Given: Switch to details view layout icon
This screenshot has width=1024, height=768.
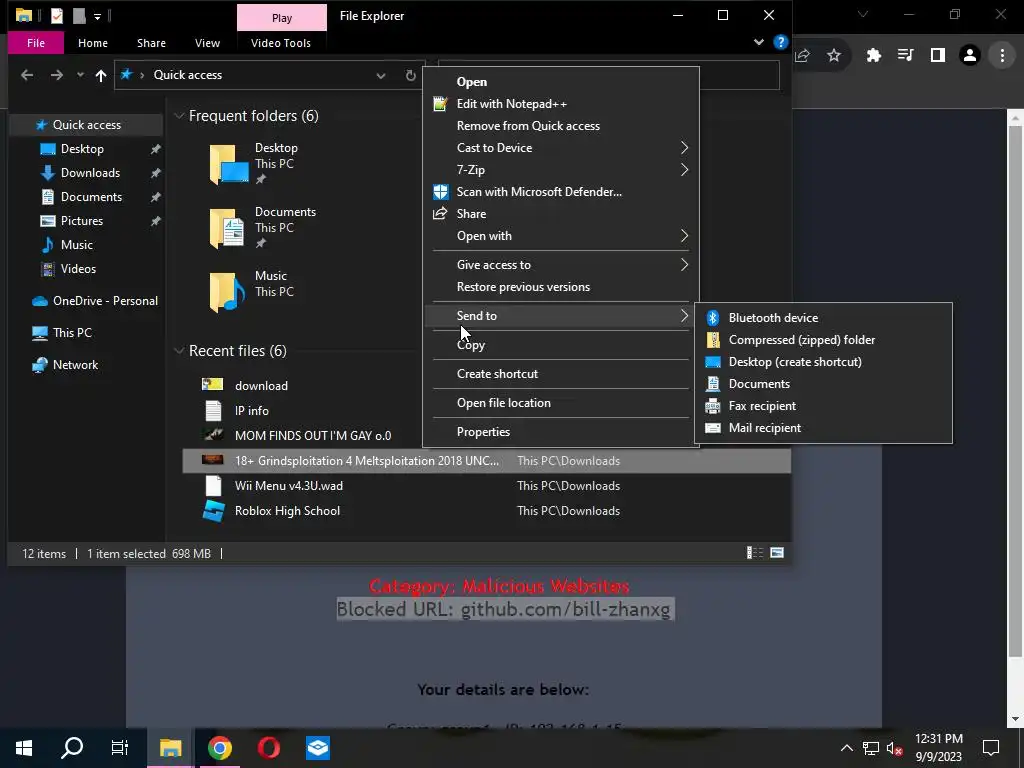Looking at the screenshot, I should [755, 553].
